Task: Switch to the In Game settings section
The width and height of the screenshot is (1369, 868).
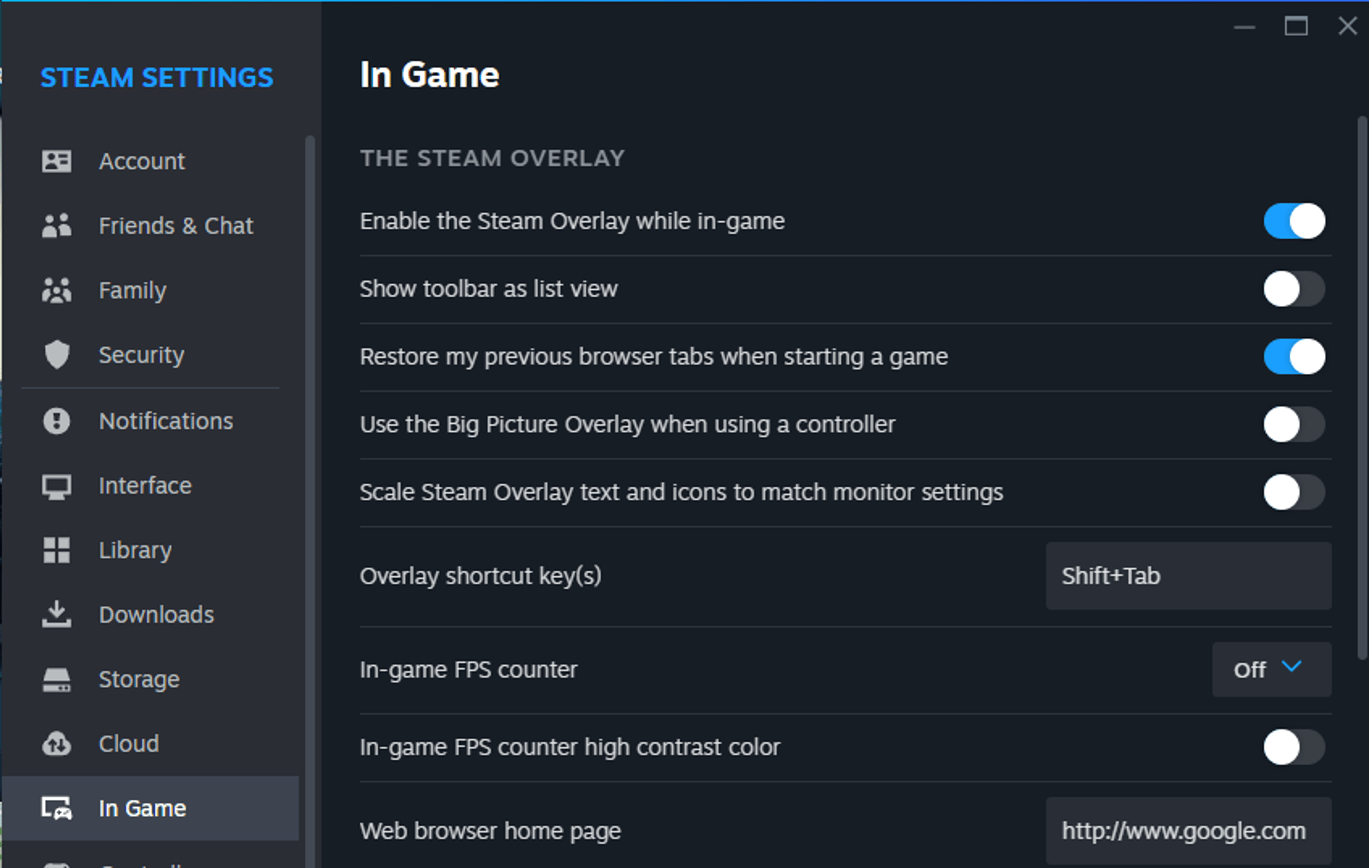Action: pos(140,808)
